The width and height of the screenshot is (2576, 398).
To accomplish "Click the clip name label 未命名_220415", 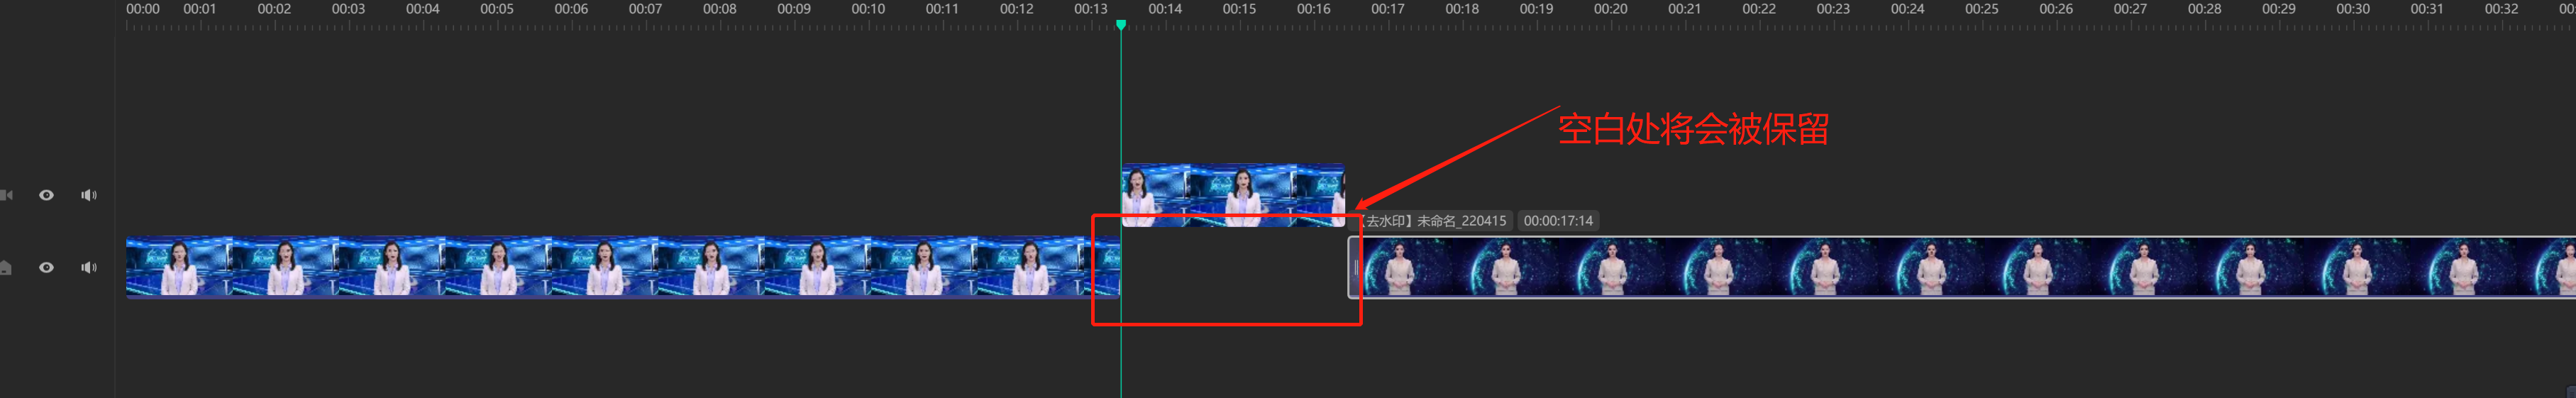I will click(1435, 221).
